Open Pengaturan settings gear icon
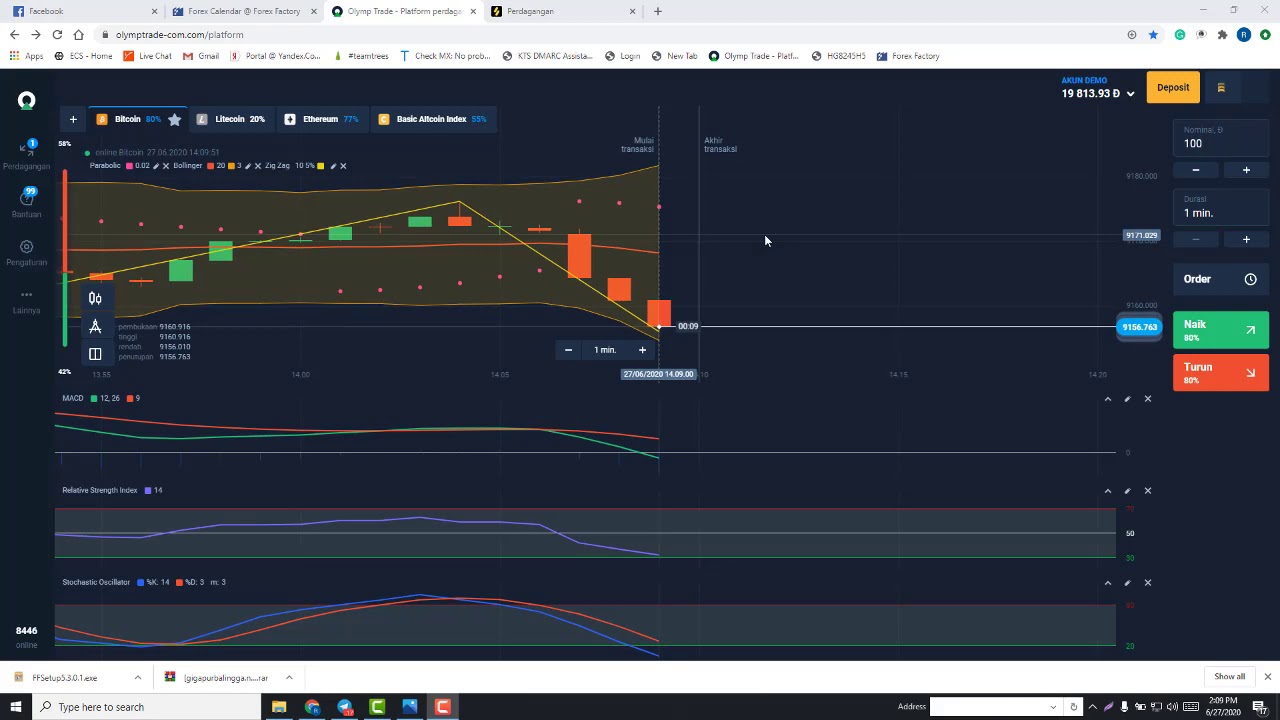The image size is (1280, 720). [27, 252]
